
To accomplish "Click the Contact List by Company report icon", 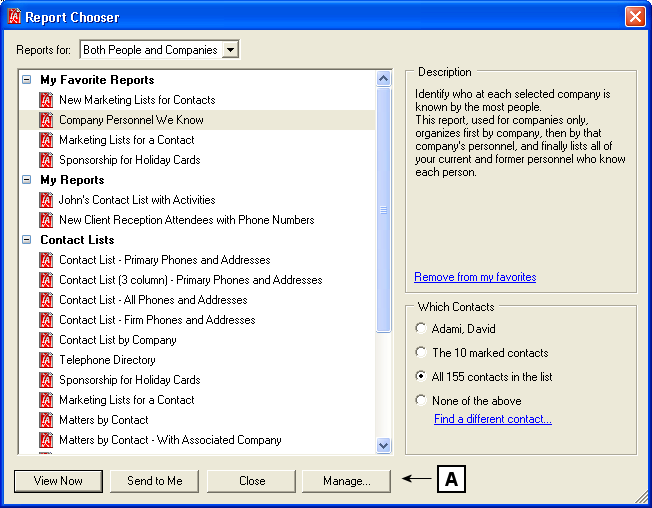I will pyautogui.click(x=46, y=340).
